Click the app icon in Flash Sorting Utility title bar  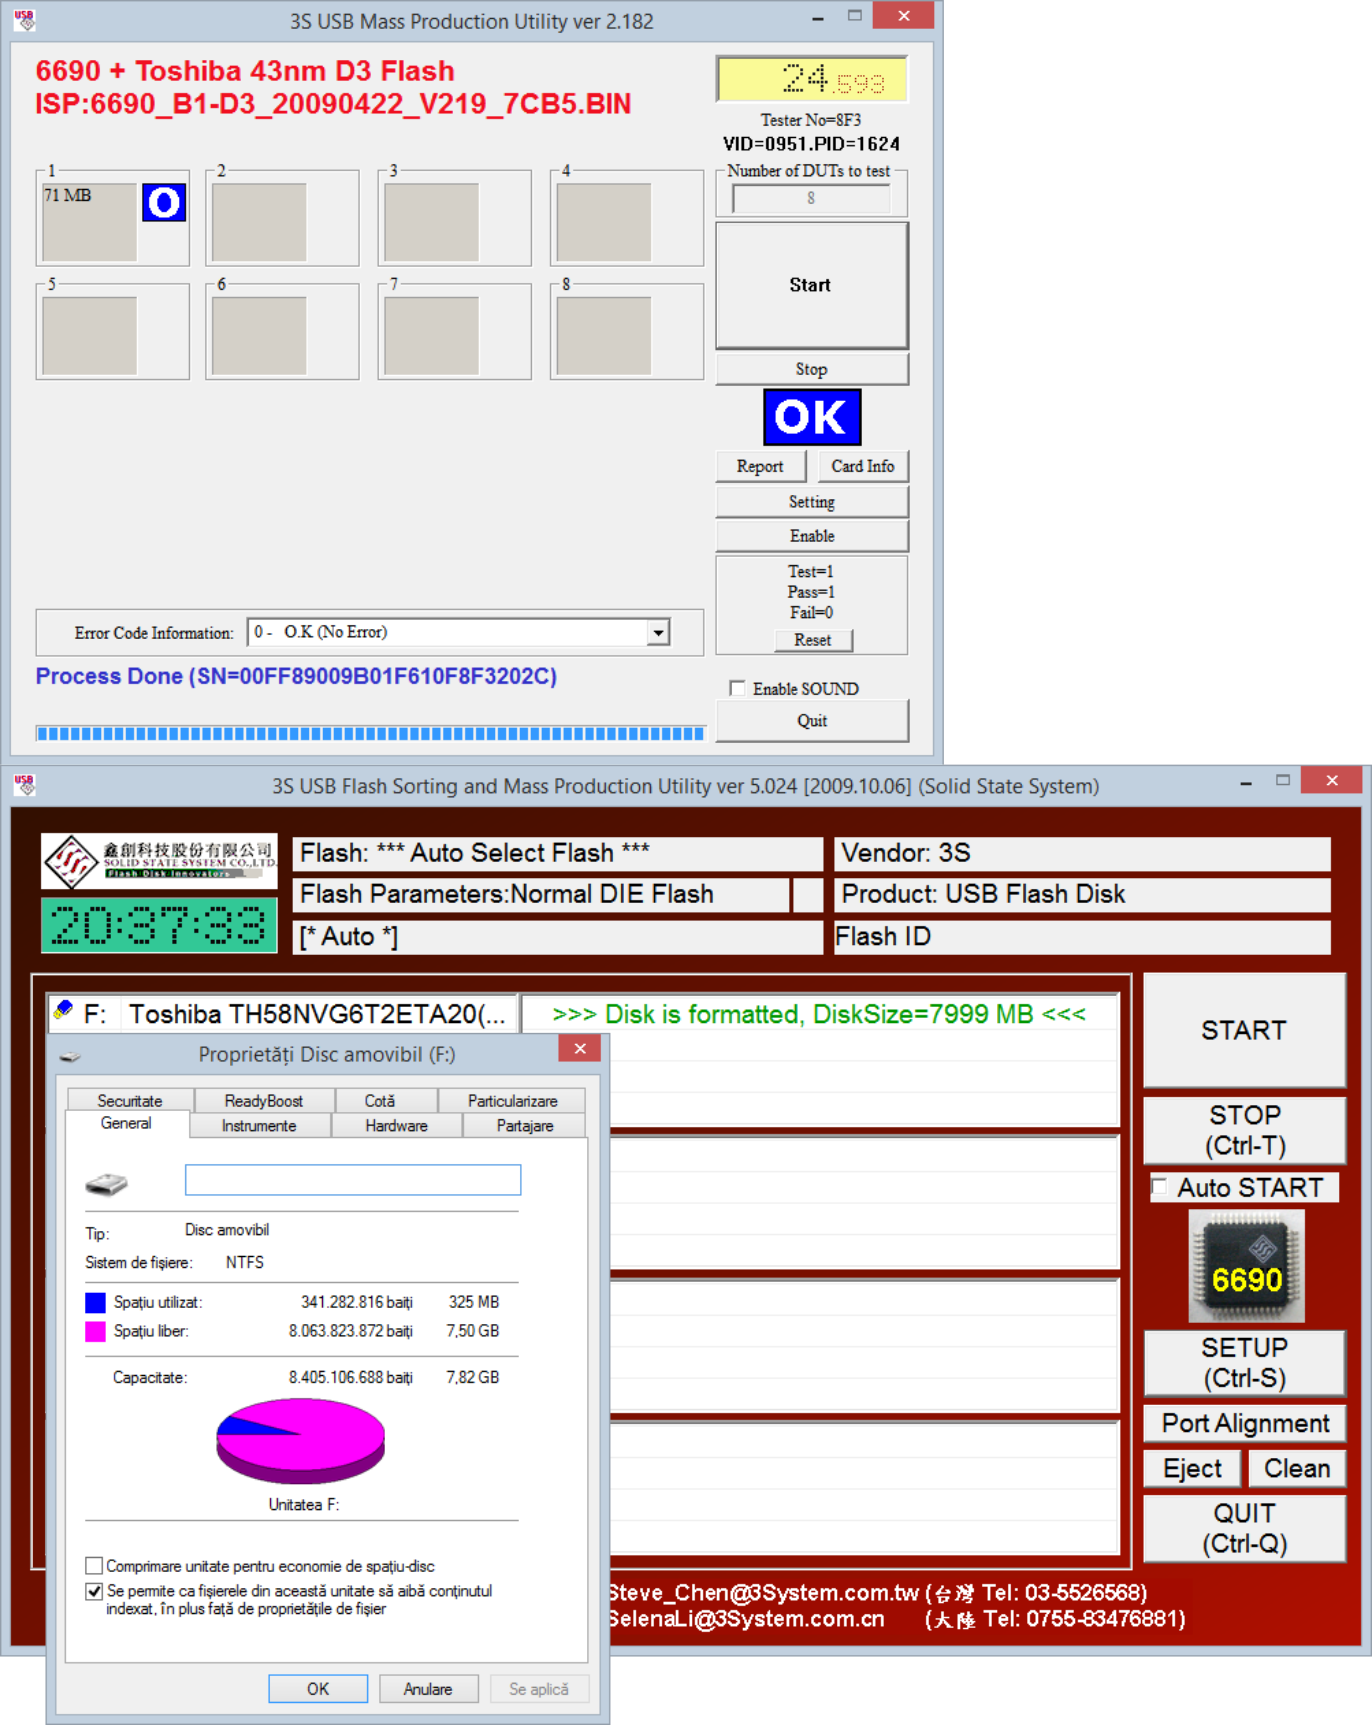[x=24, y=785]
